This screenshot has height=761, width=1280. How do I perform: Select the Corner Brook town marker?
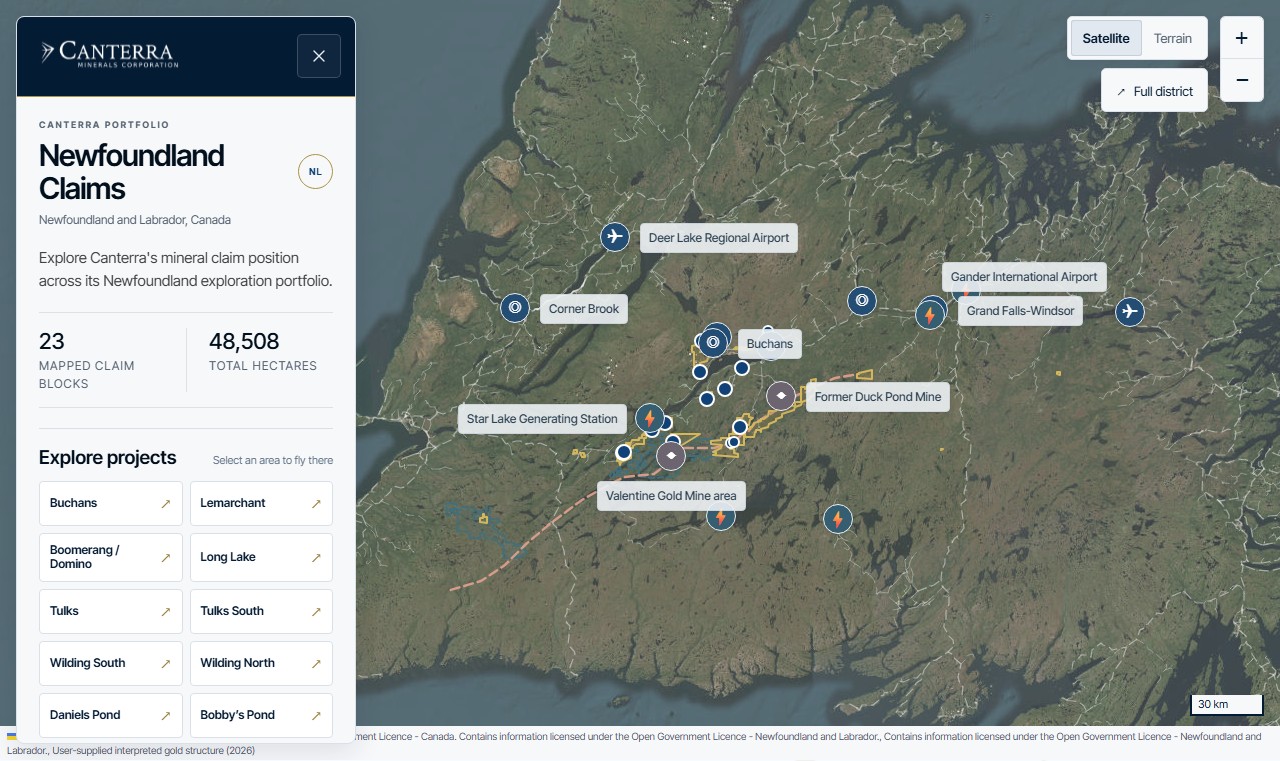(x=515, y=308)
